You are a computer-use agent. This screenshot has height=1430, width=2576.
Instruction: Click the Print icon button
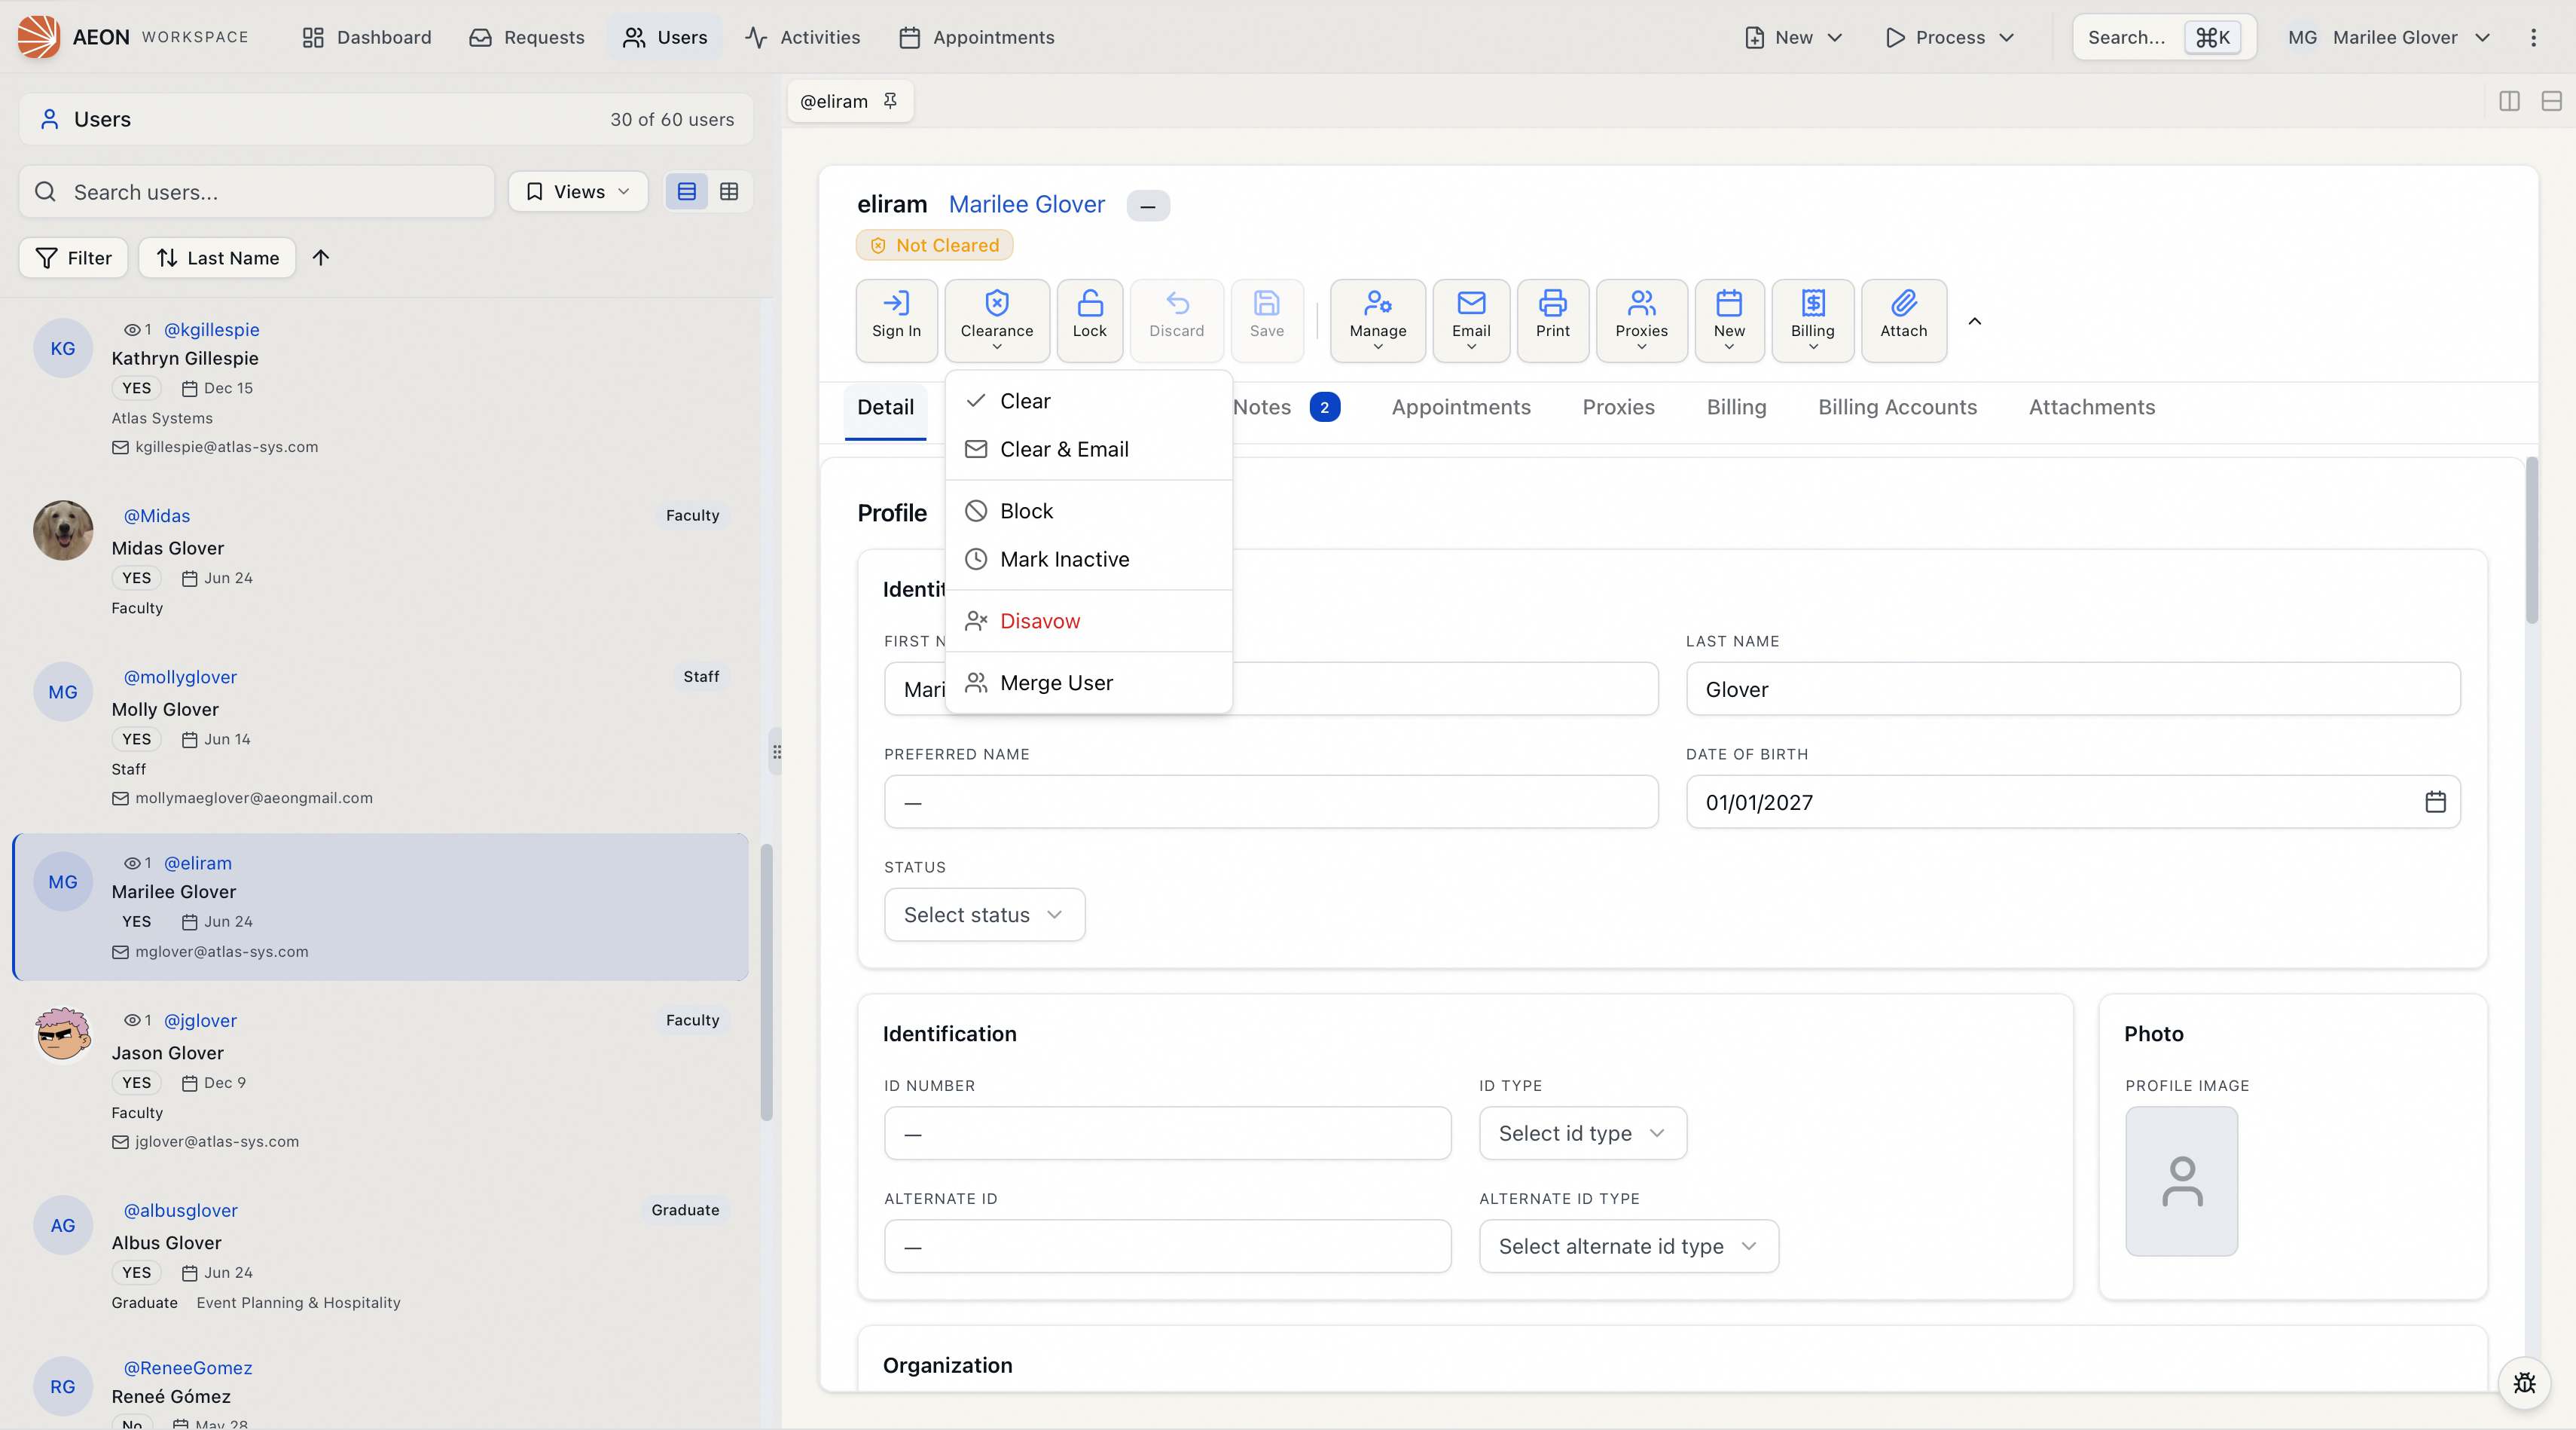[1552, 320]
